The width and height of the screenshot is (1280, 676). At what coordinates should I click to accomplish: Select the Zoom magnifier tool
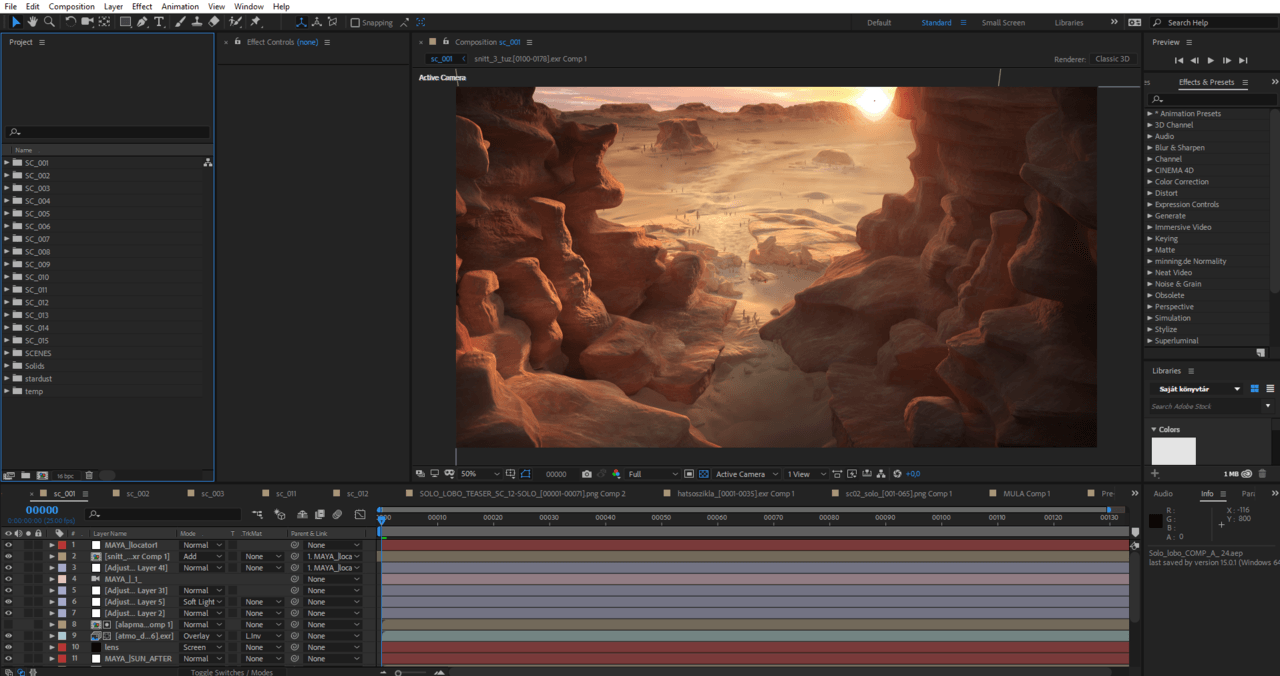click(x=49, y=22)
